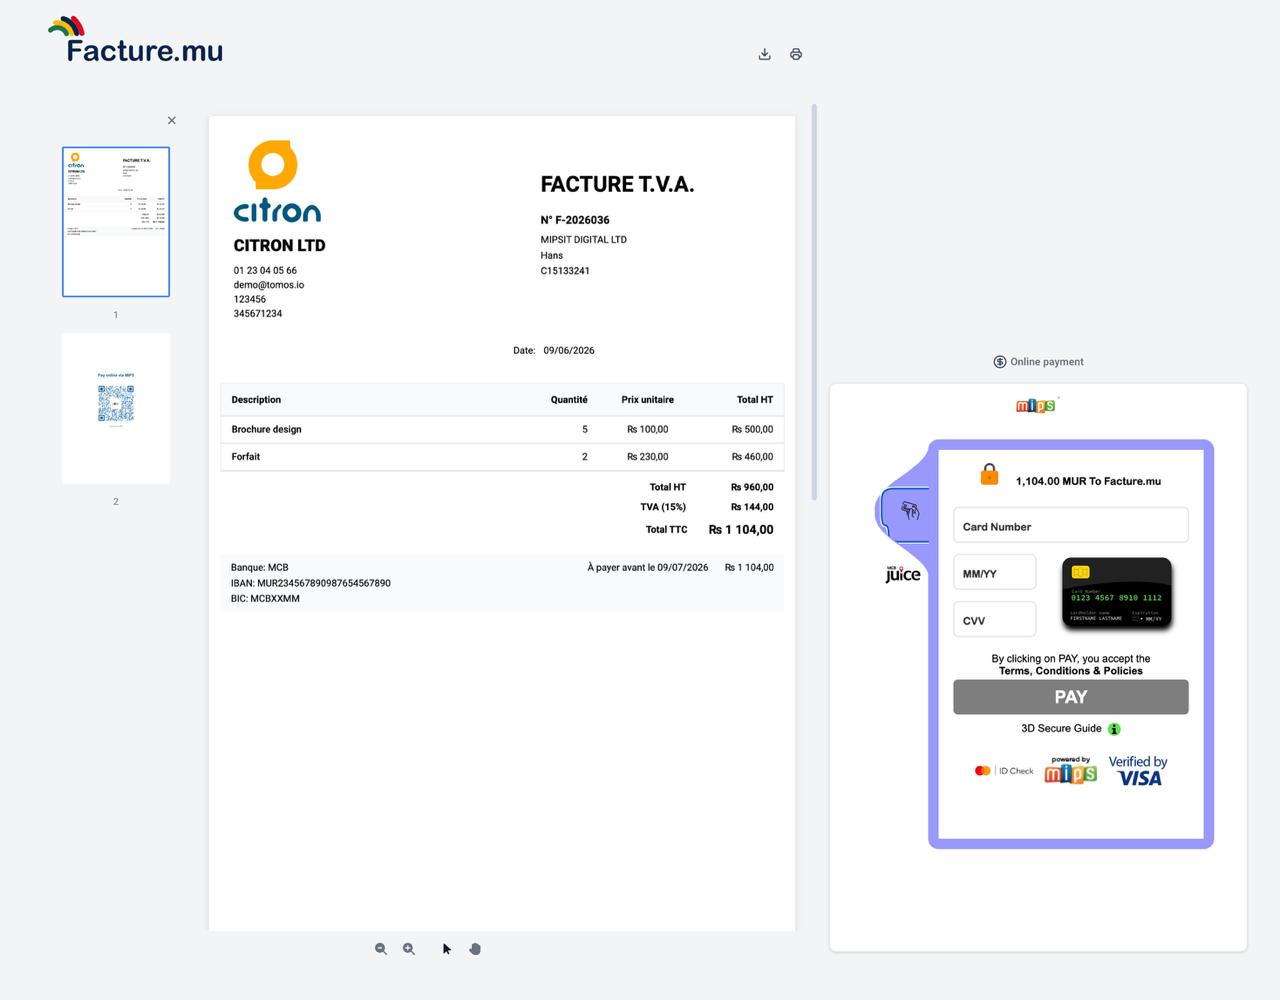Click phone number '01 23 04 05 66'

click(x=265, y=271)
